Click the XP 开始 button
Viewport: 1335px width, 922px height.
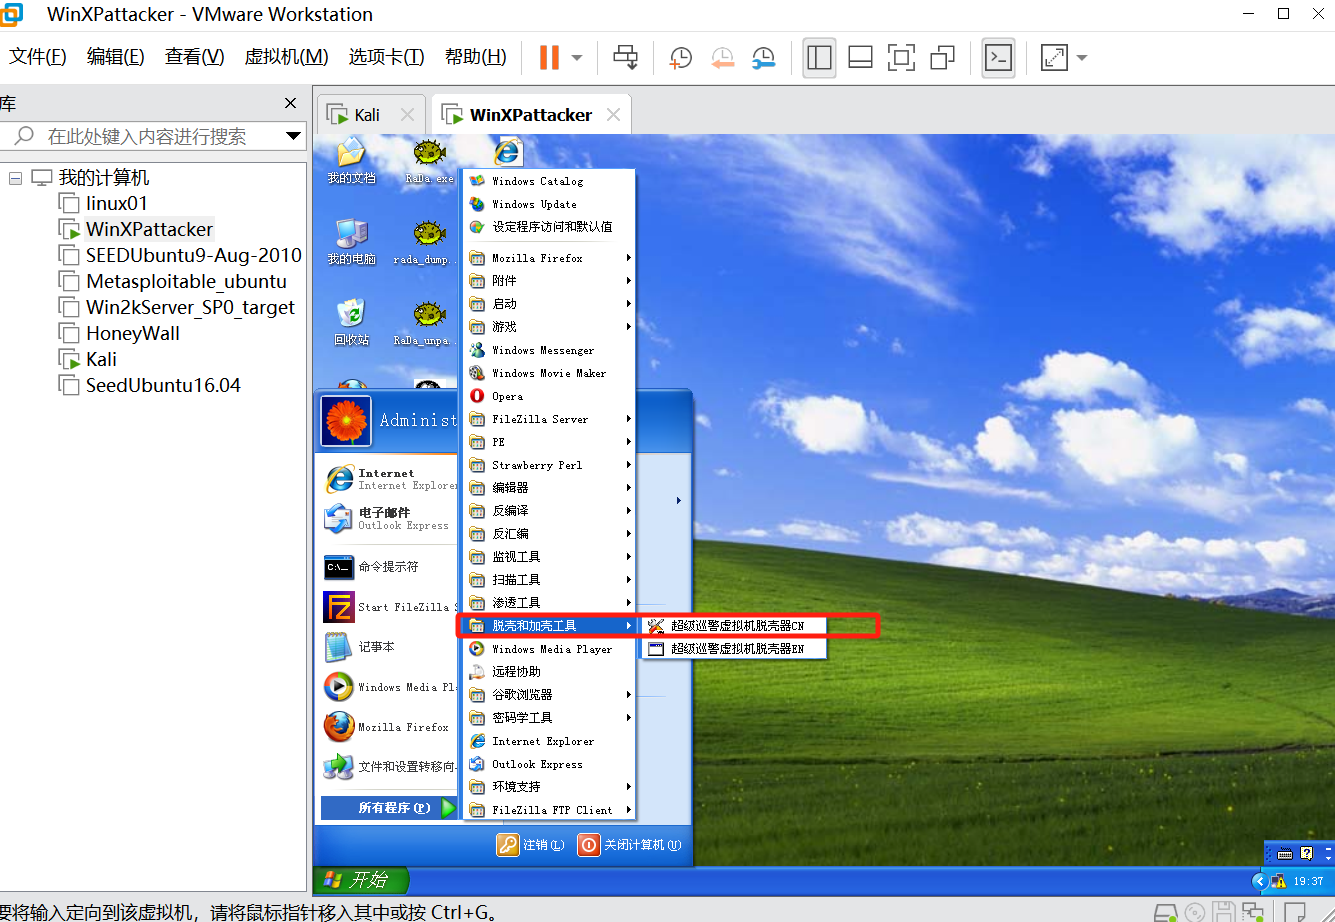(x=361, y=880)
